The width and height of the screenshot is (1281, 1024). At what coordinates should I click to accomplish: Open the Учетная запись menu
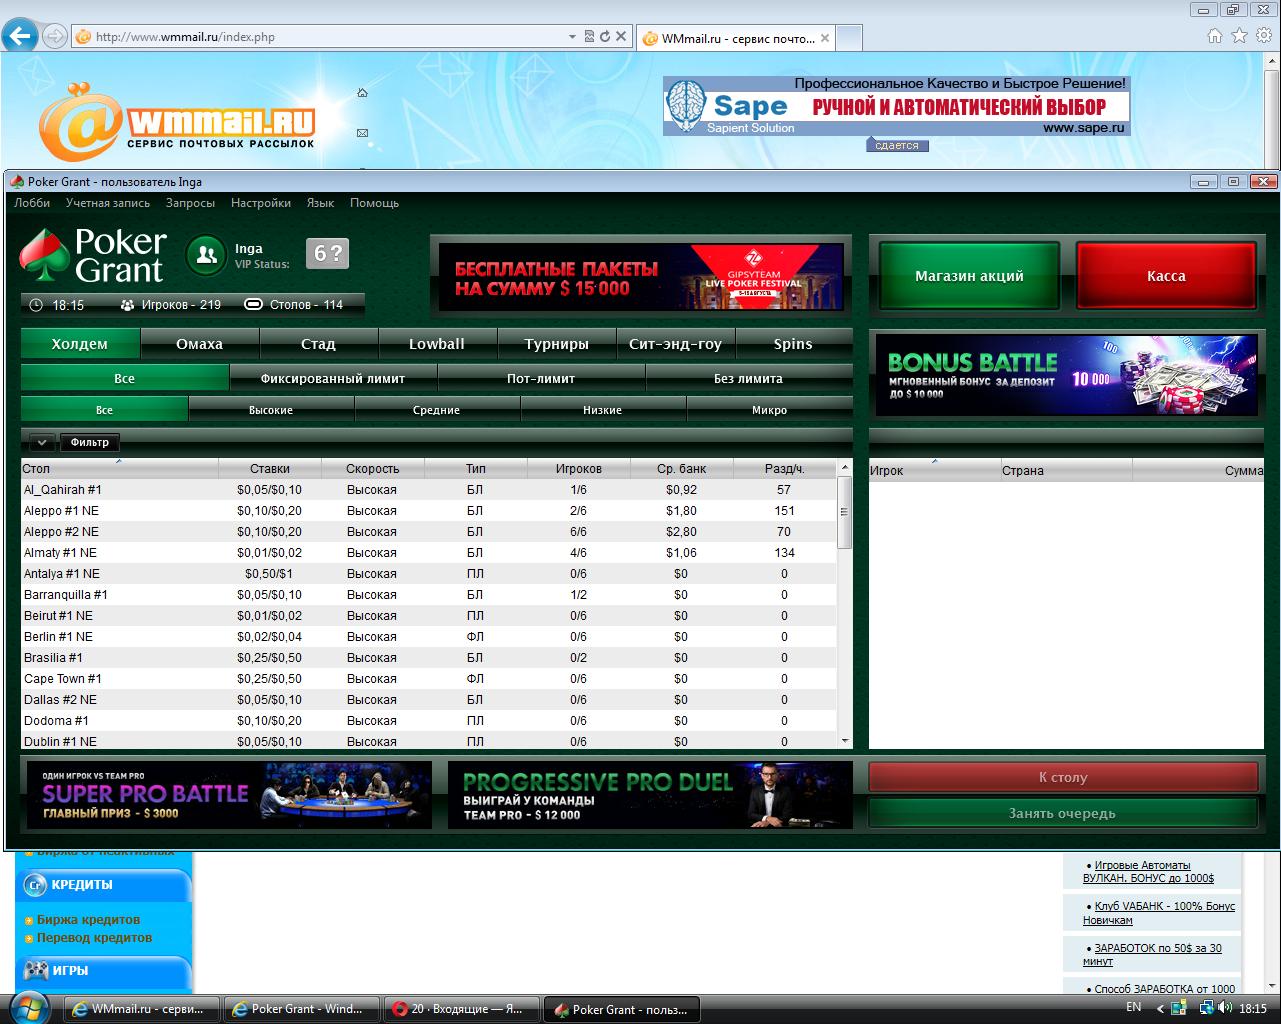tap(108, 203)
